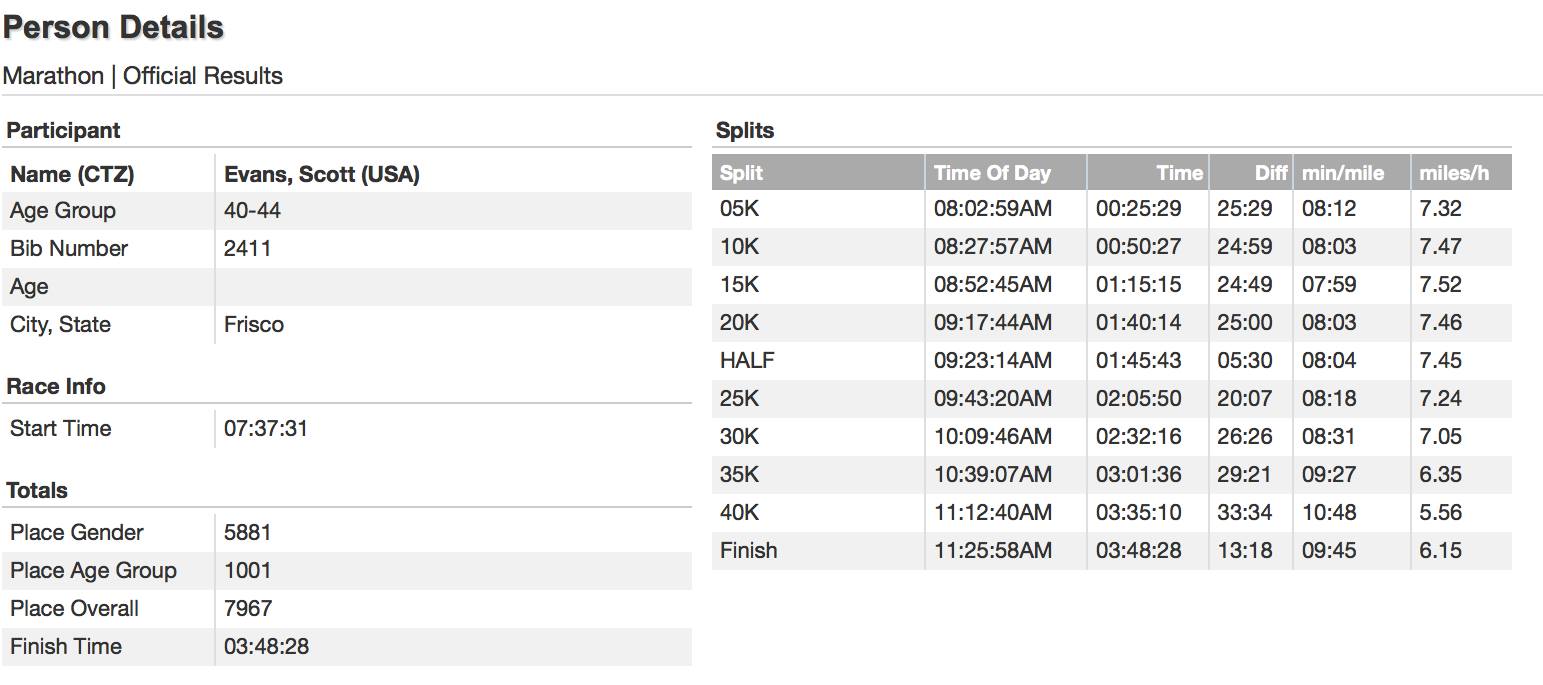Image resolution: width=1543 pixels, height=685 pixels.
Task: Click the Age Group value 40-44
Action: tap(252, 210)
